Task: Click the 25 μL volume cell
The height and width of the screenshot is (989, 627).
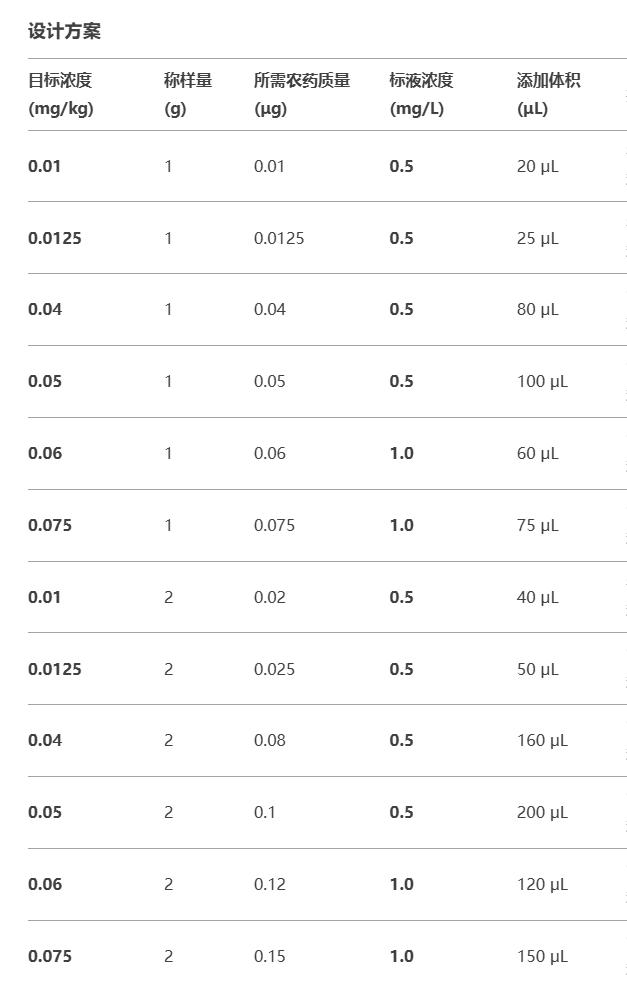Action: (x=537, y=238)
